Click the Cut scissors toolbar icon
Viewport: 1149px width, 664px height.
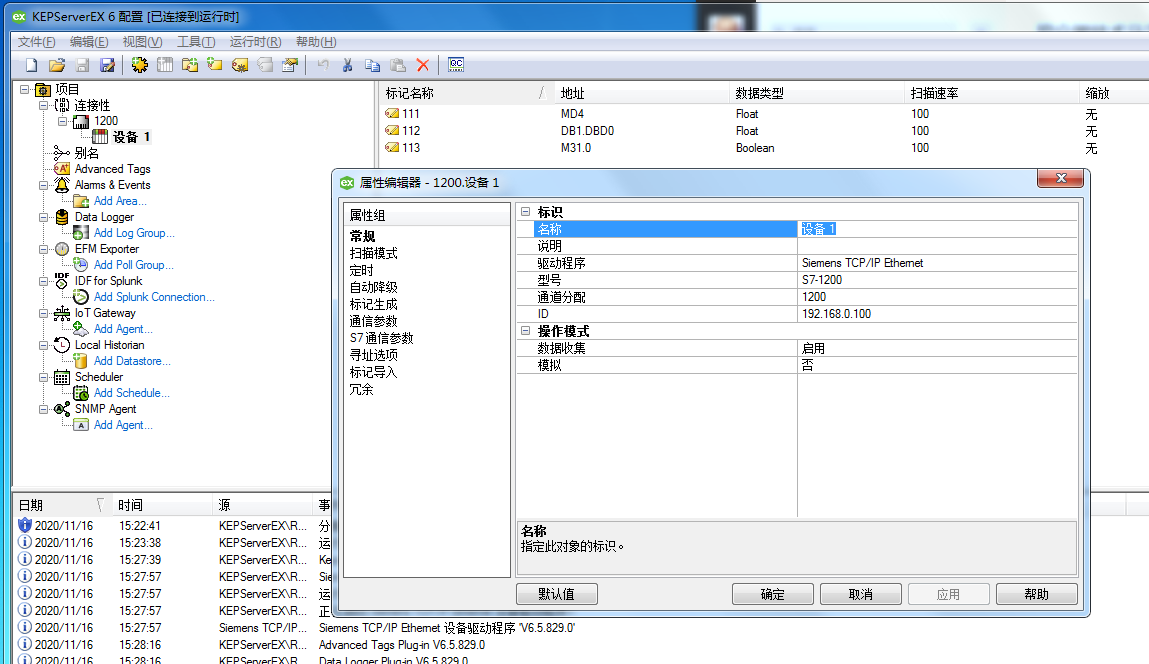[347, 65]
